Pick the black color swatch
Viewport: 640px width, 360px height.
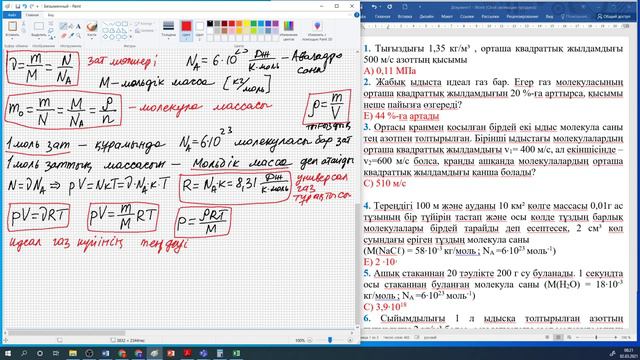(x=210, y=23)
